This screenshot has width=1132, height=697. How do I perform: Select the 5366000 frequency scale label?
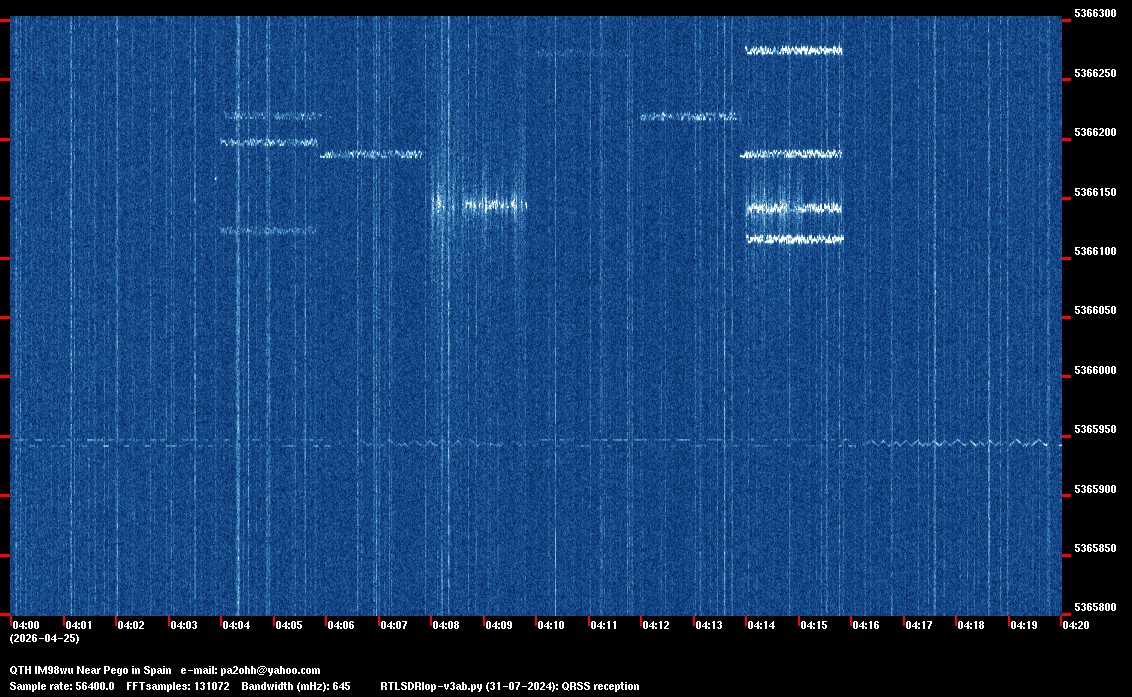pyautogui.click(x=1094, y=370)
